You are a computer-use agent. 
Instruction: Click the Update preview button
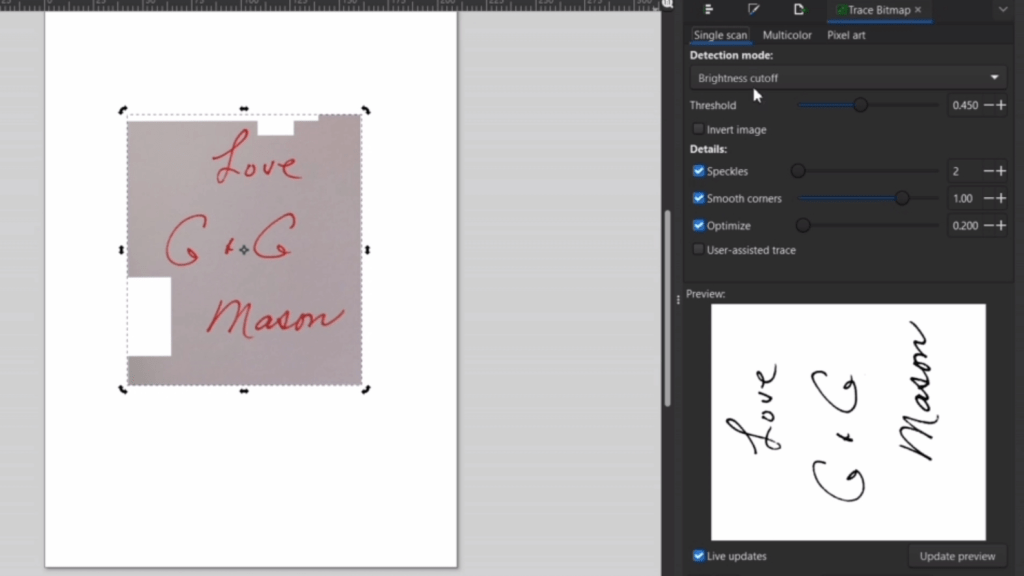(957, 556)
